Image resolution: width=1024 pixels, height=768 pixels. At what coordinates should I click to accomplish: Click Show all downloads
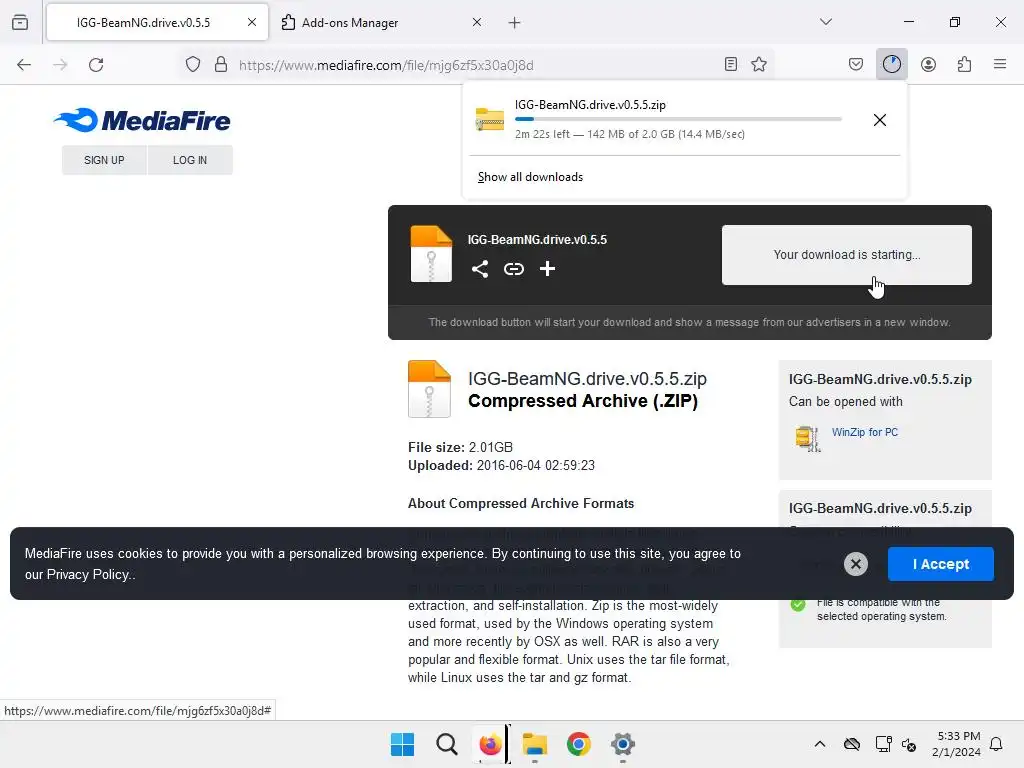click(530, 177)
